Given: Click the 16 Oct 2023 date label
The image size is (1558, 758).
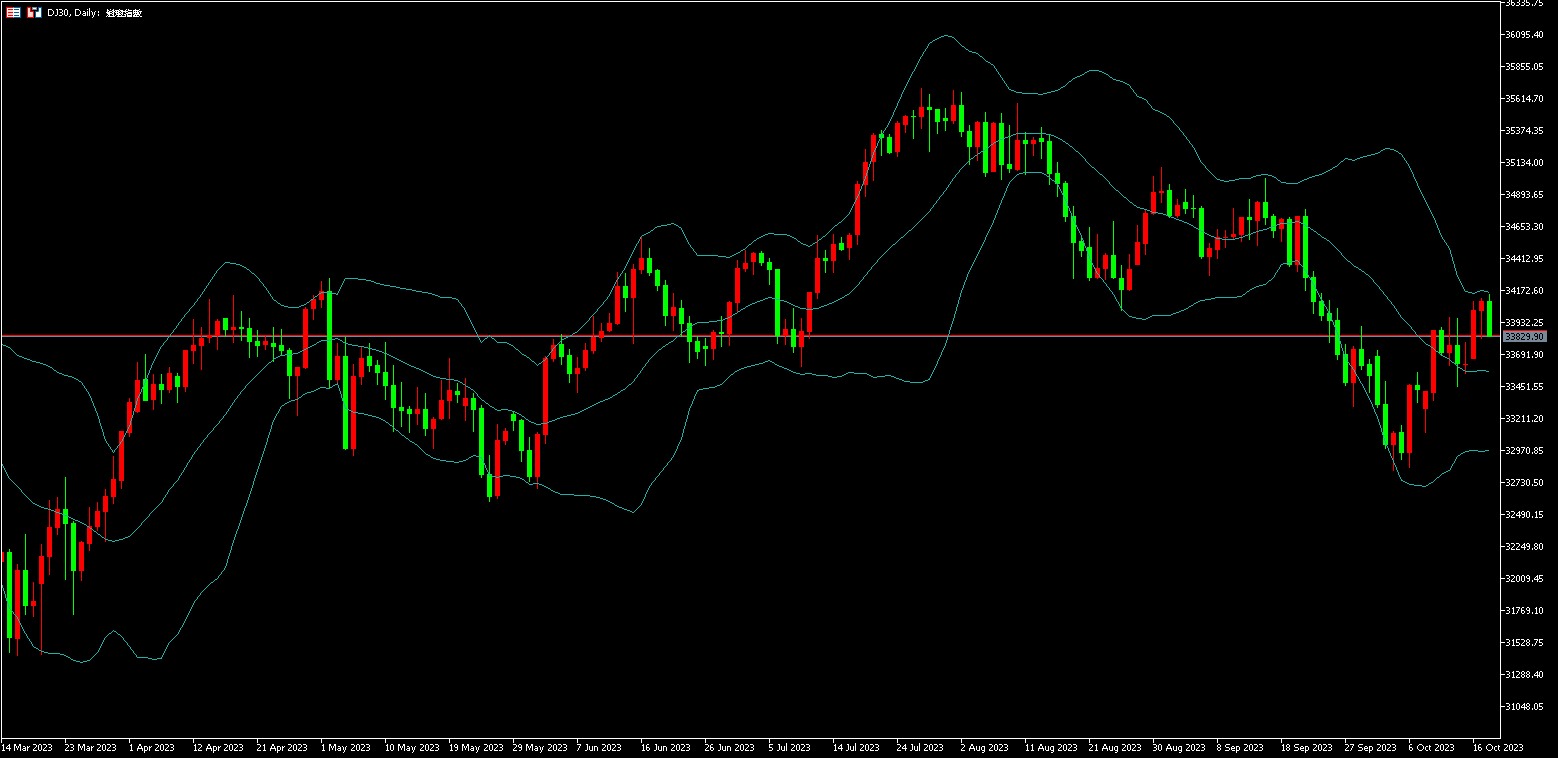Looking at the screenshot, I should click(x=1498, y=748).
